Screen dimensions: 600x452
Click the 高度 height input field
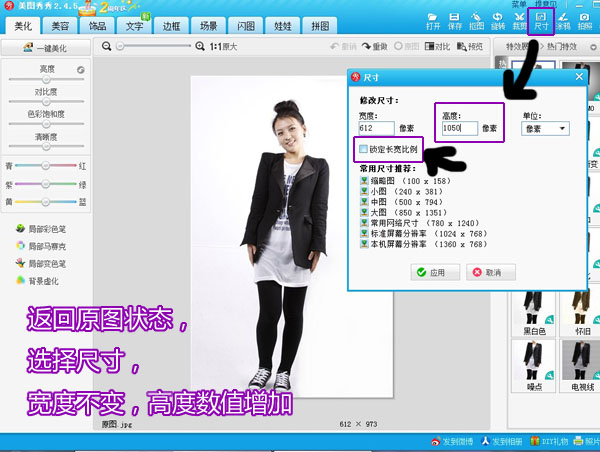tap(456, 128)
